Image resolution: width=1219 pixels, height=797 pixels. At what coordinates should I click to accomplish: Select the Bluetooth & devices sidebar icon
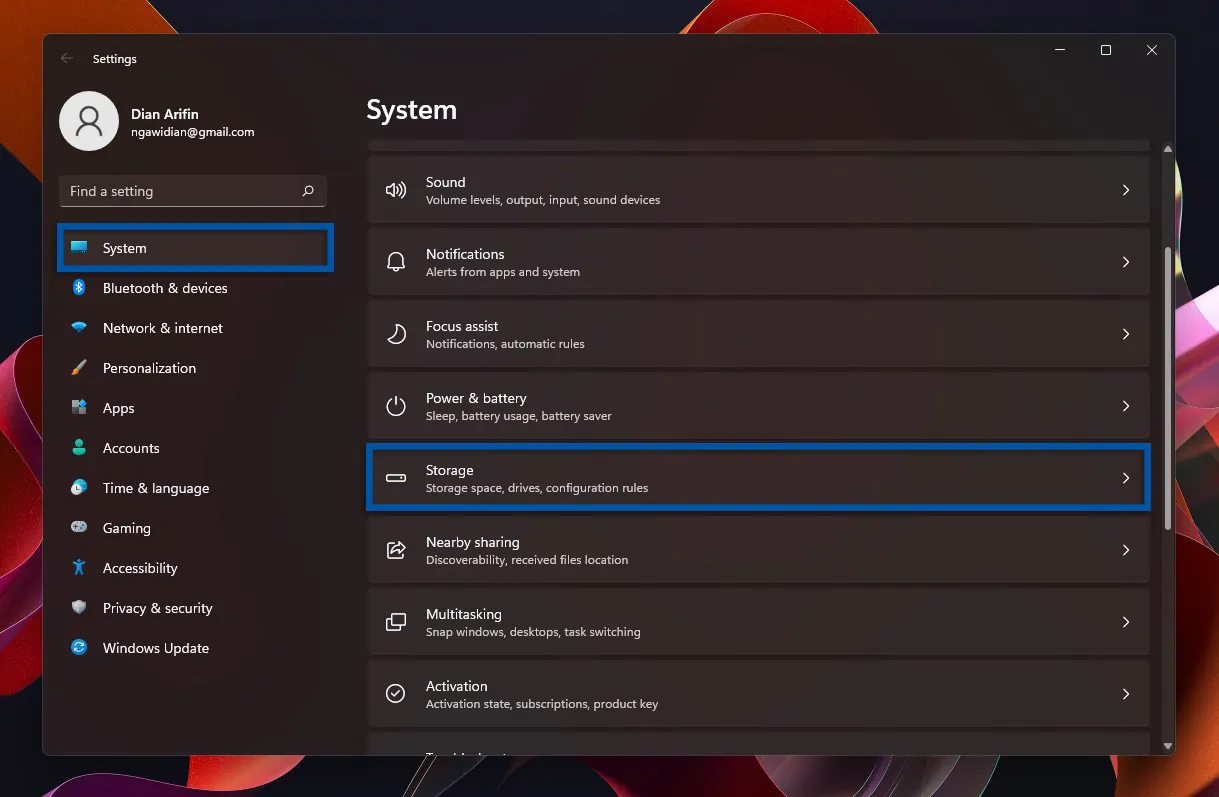click(78, 288)
